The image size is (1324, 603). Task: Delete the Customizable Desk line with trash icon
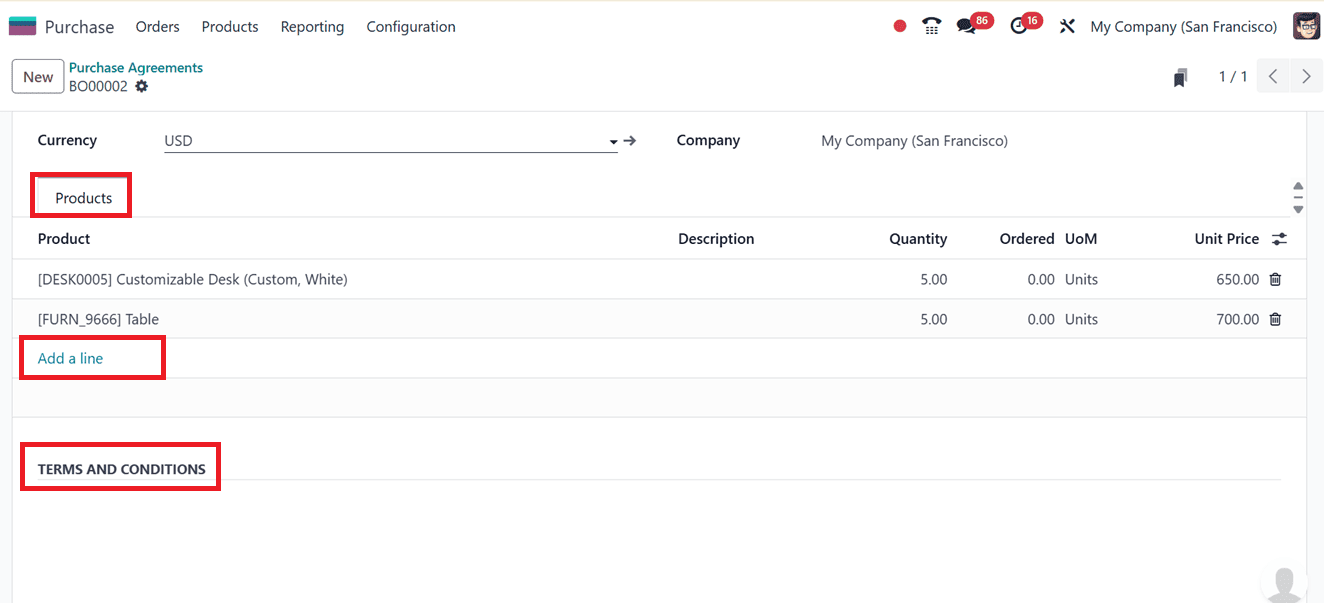coord(1274,279)
